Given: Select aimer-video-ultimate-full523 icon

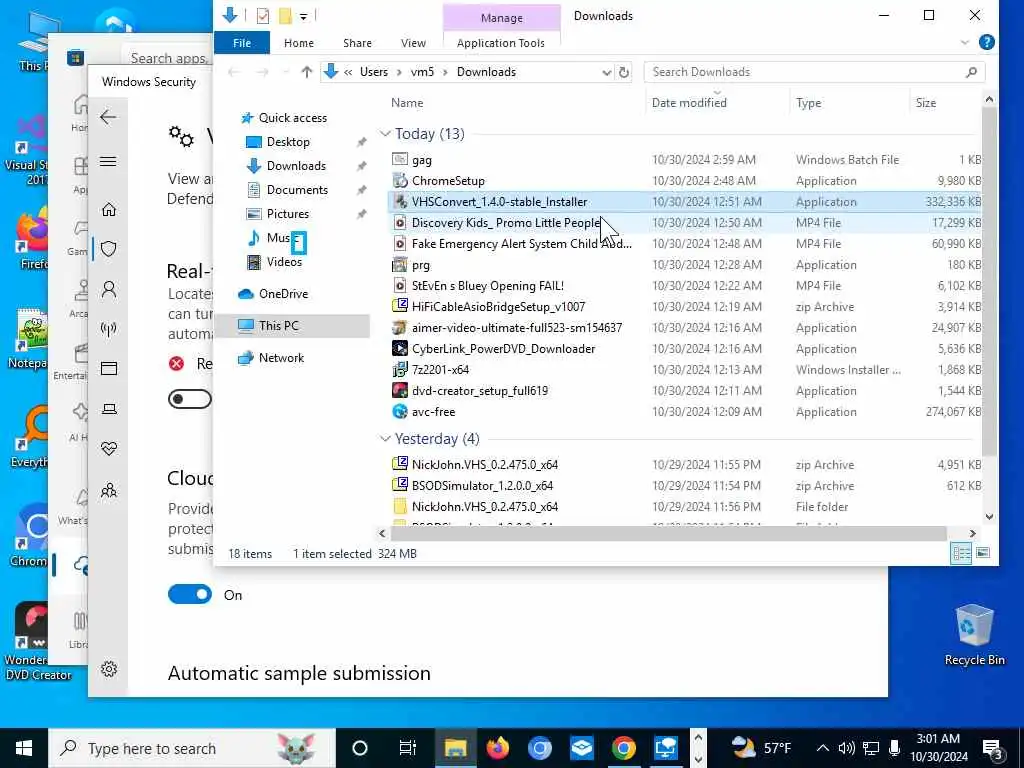Looking at the screenshot, I should click(x=400, y=328).
